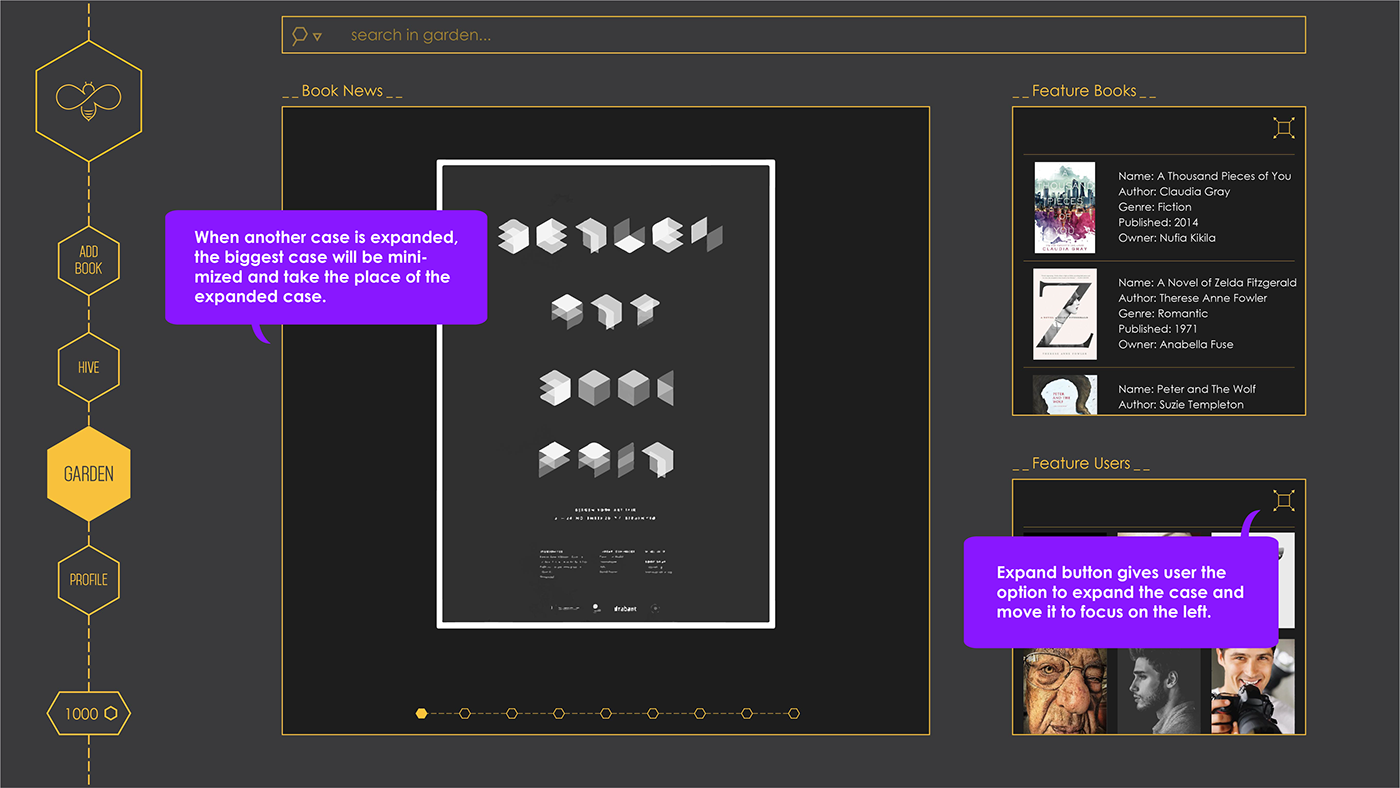Click the Feature Users heading
The width and height of the screenshot is (1400, 788).
pyautogui.click(x=1081, y=464)
